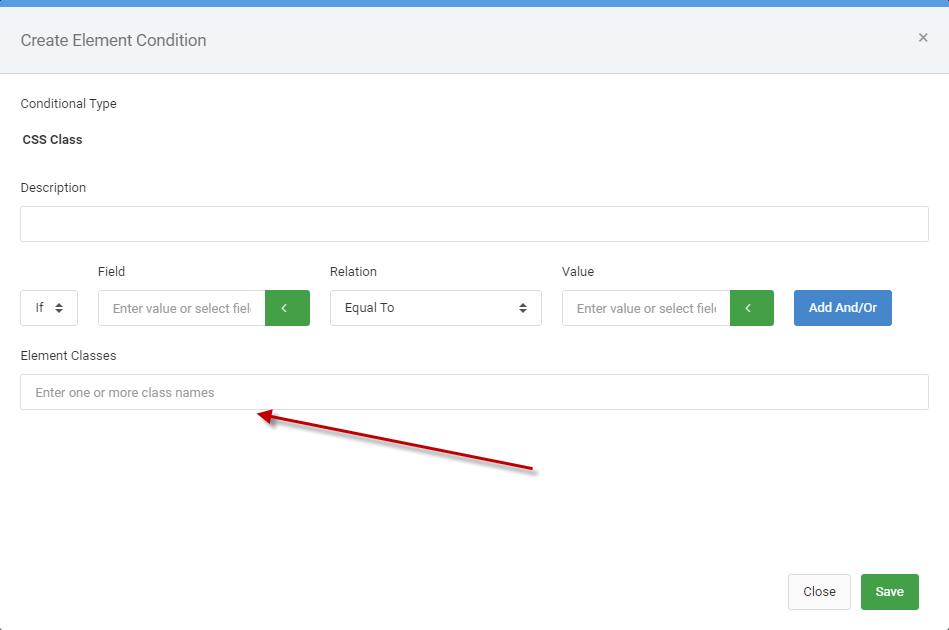Click the Value column label
949x630 pixels.
[x=578, y=272]
